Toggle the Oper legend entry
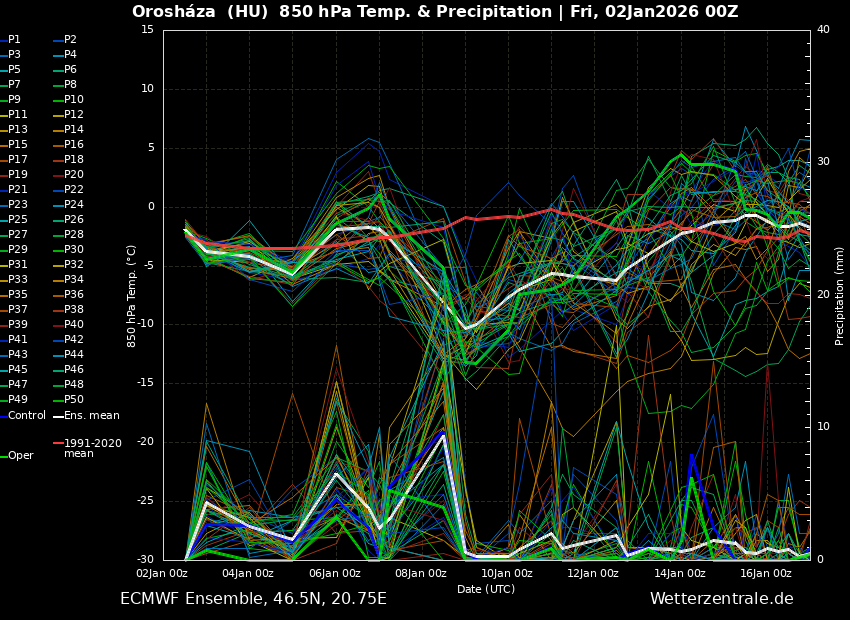 point(20,455)
